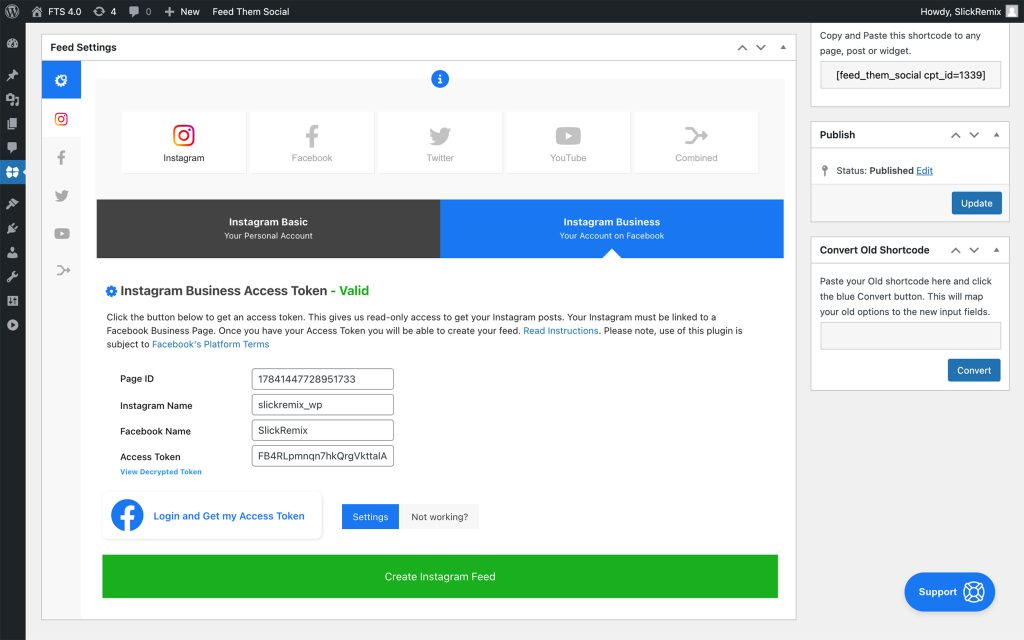The image size is (1024, 640).
Task: Click the old shortcode input field
Action: click(910, 336)
